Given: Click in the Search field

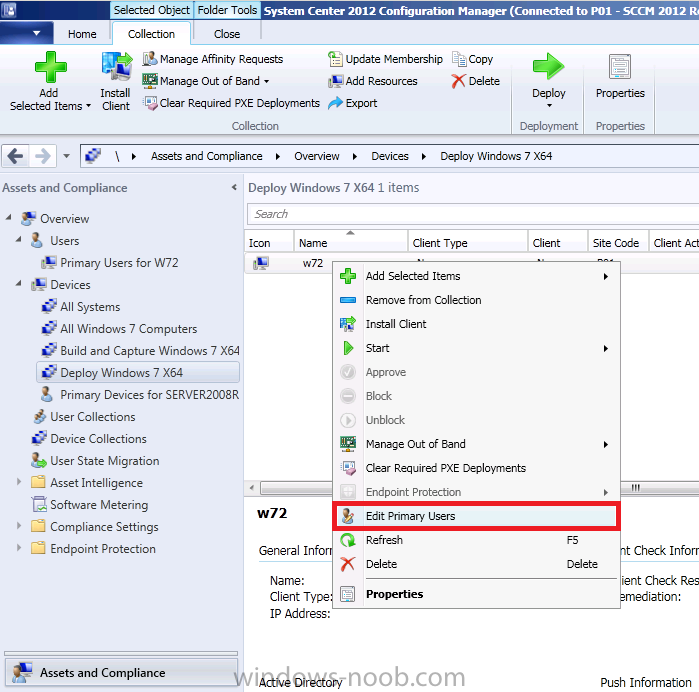Looking at the screenshot, I should tap(473, 214).
